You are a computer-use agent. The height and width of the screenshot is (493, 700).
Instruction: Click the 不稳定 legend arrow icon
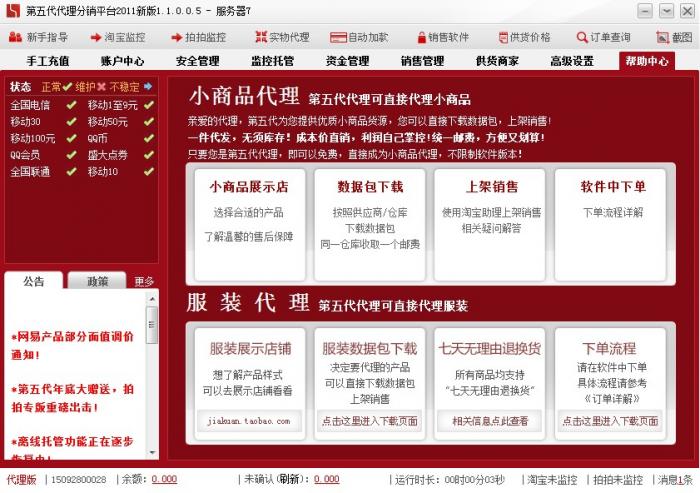(x=148, y=86)
